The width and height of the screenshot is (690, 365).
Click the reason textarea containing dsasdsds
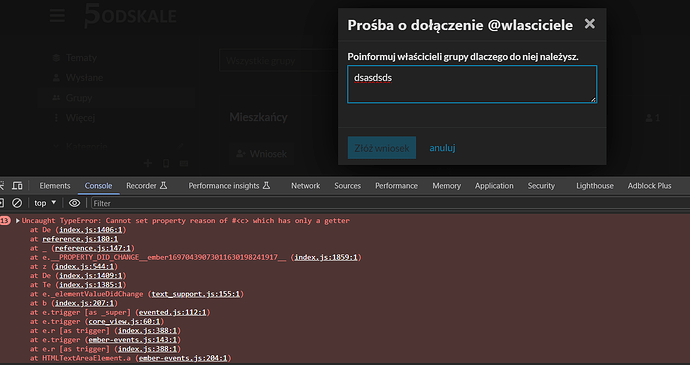coord(472,84)
